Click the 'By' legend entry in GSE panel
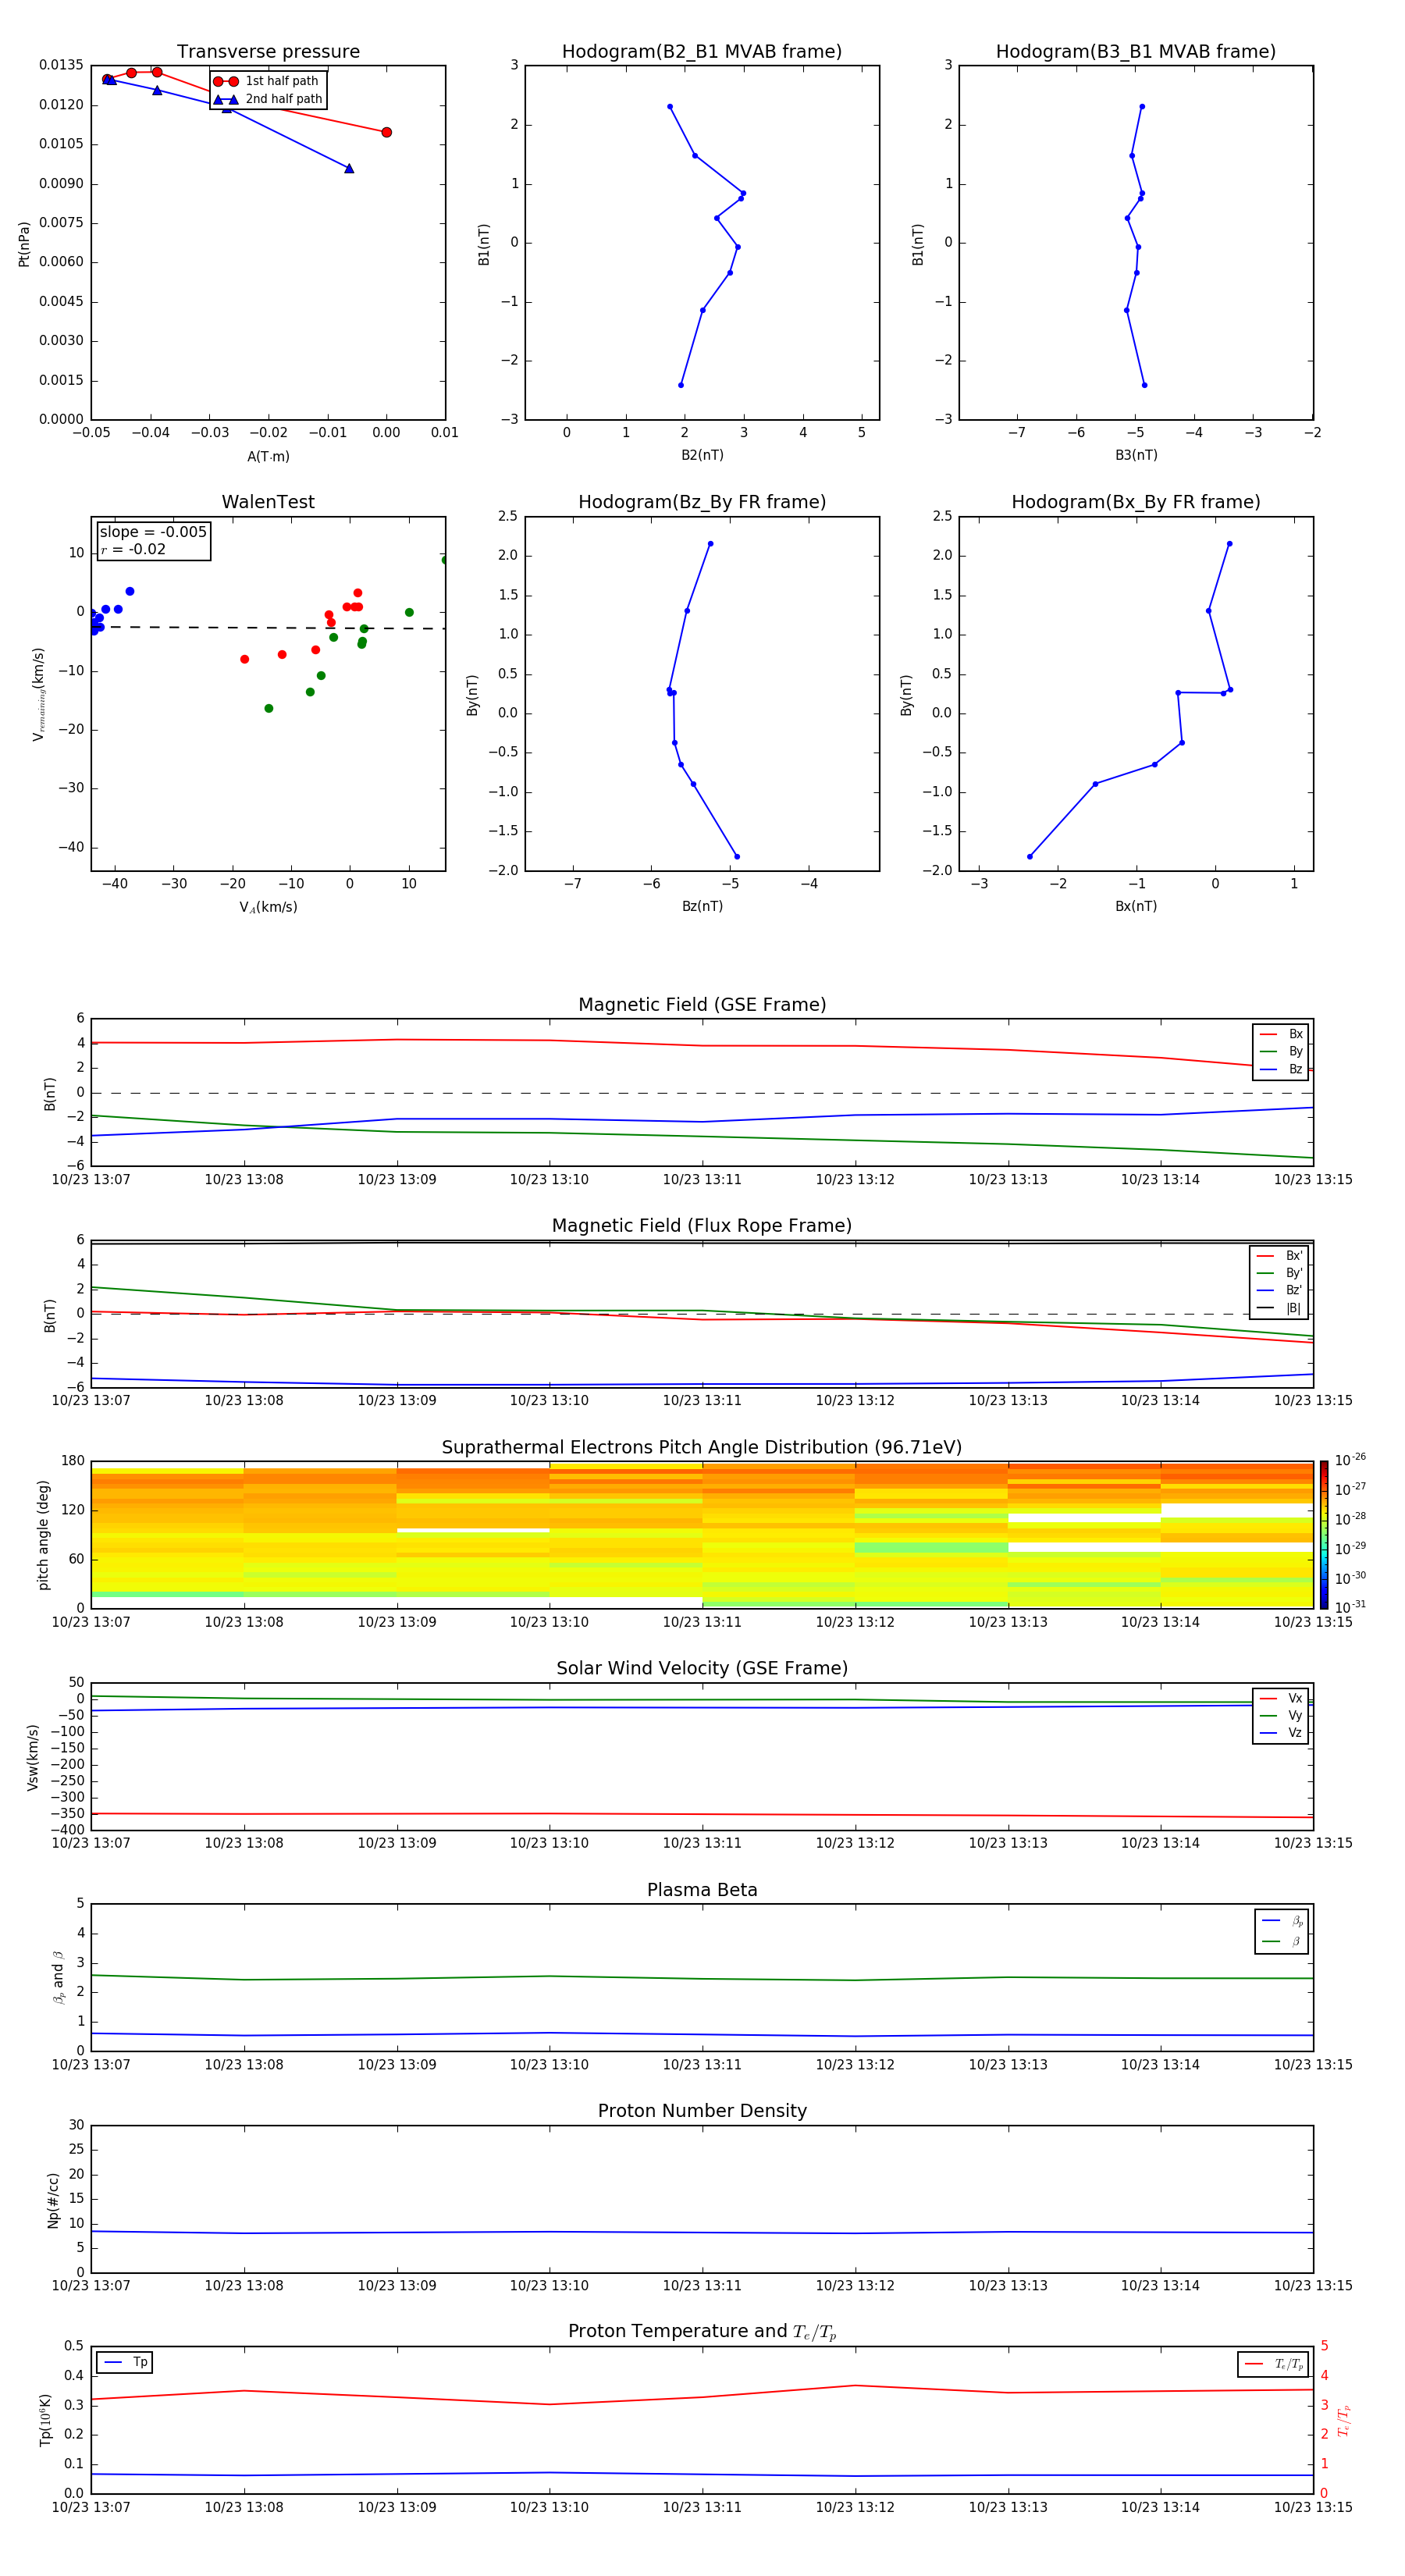The image size is (1405, 2576). [x=1281, y=1052]
